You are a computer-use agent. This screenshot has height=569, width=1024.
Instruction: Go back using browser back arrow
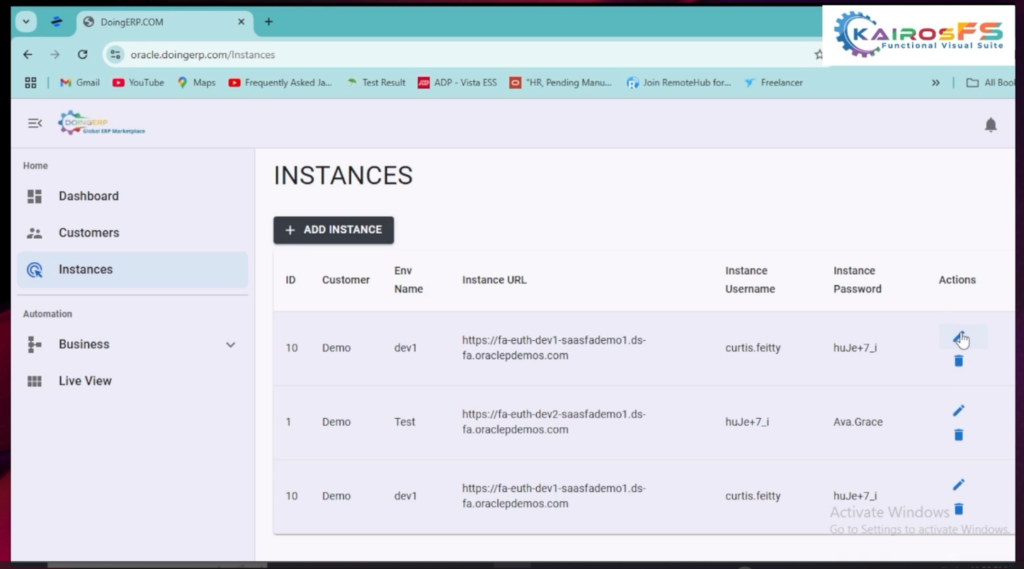[28, 54]
